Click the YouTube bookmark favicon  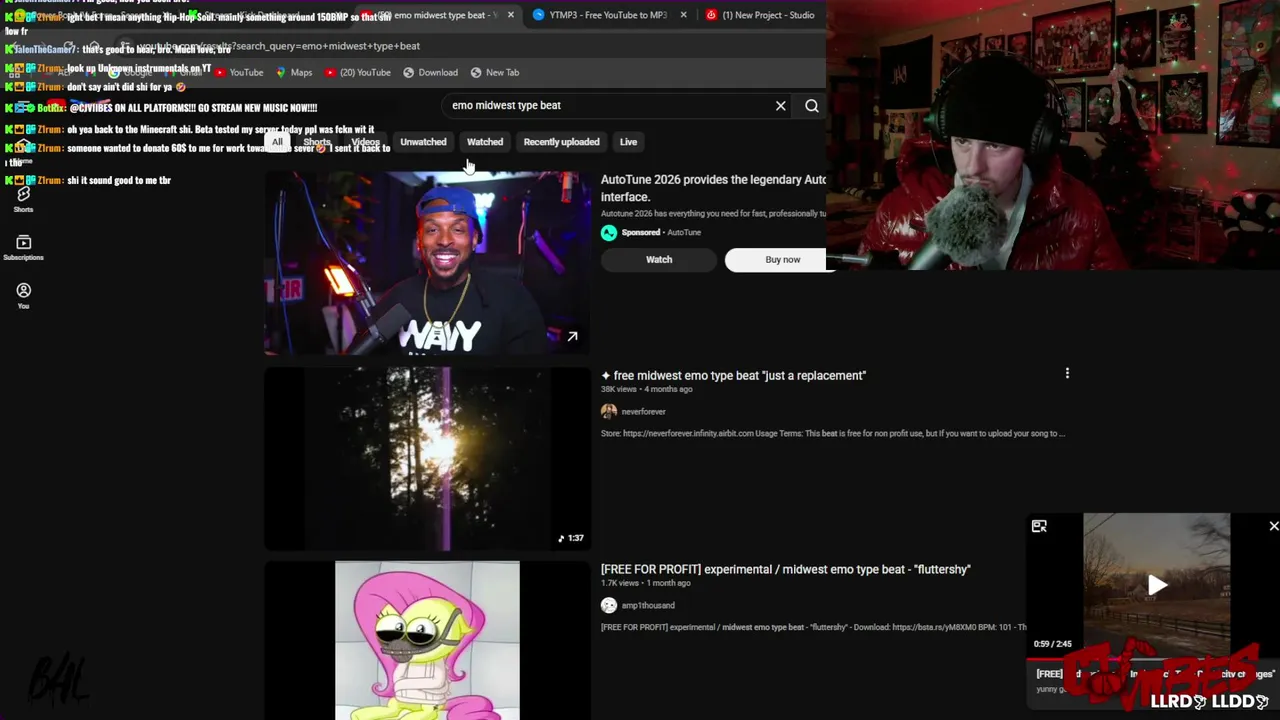coord(220,72)
